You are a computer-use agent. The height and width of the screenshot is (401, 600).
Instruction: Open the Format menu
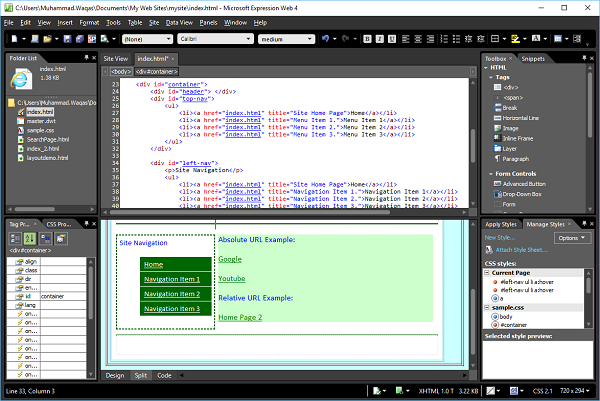(x=89, y=21)
